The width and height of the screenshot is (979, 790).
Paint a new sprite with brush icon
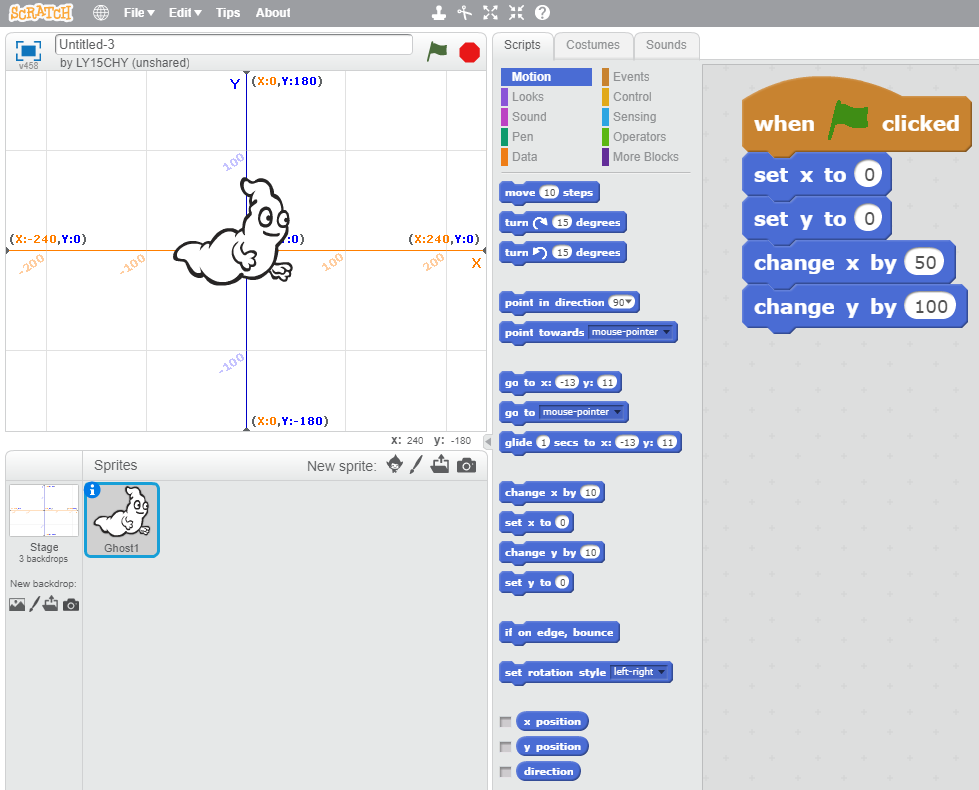417,465
